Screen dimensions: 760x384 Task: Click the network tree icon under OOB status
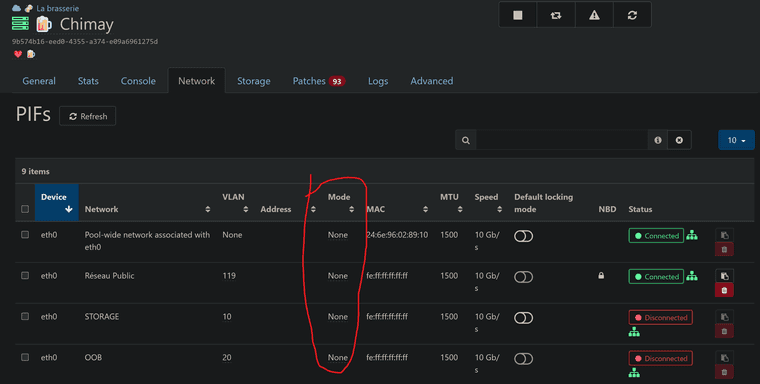pyautogui.click(x=634, y=373)
